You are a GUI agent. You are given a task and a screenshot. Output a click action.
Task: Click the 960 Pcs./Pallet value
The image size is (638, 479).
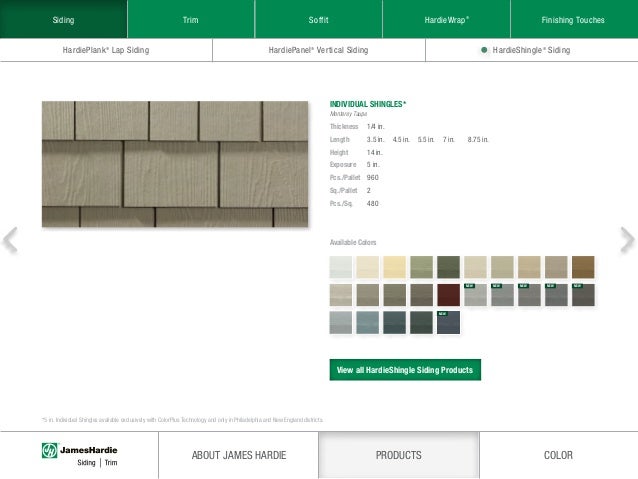[x=372, y=177]
